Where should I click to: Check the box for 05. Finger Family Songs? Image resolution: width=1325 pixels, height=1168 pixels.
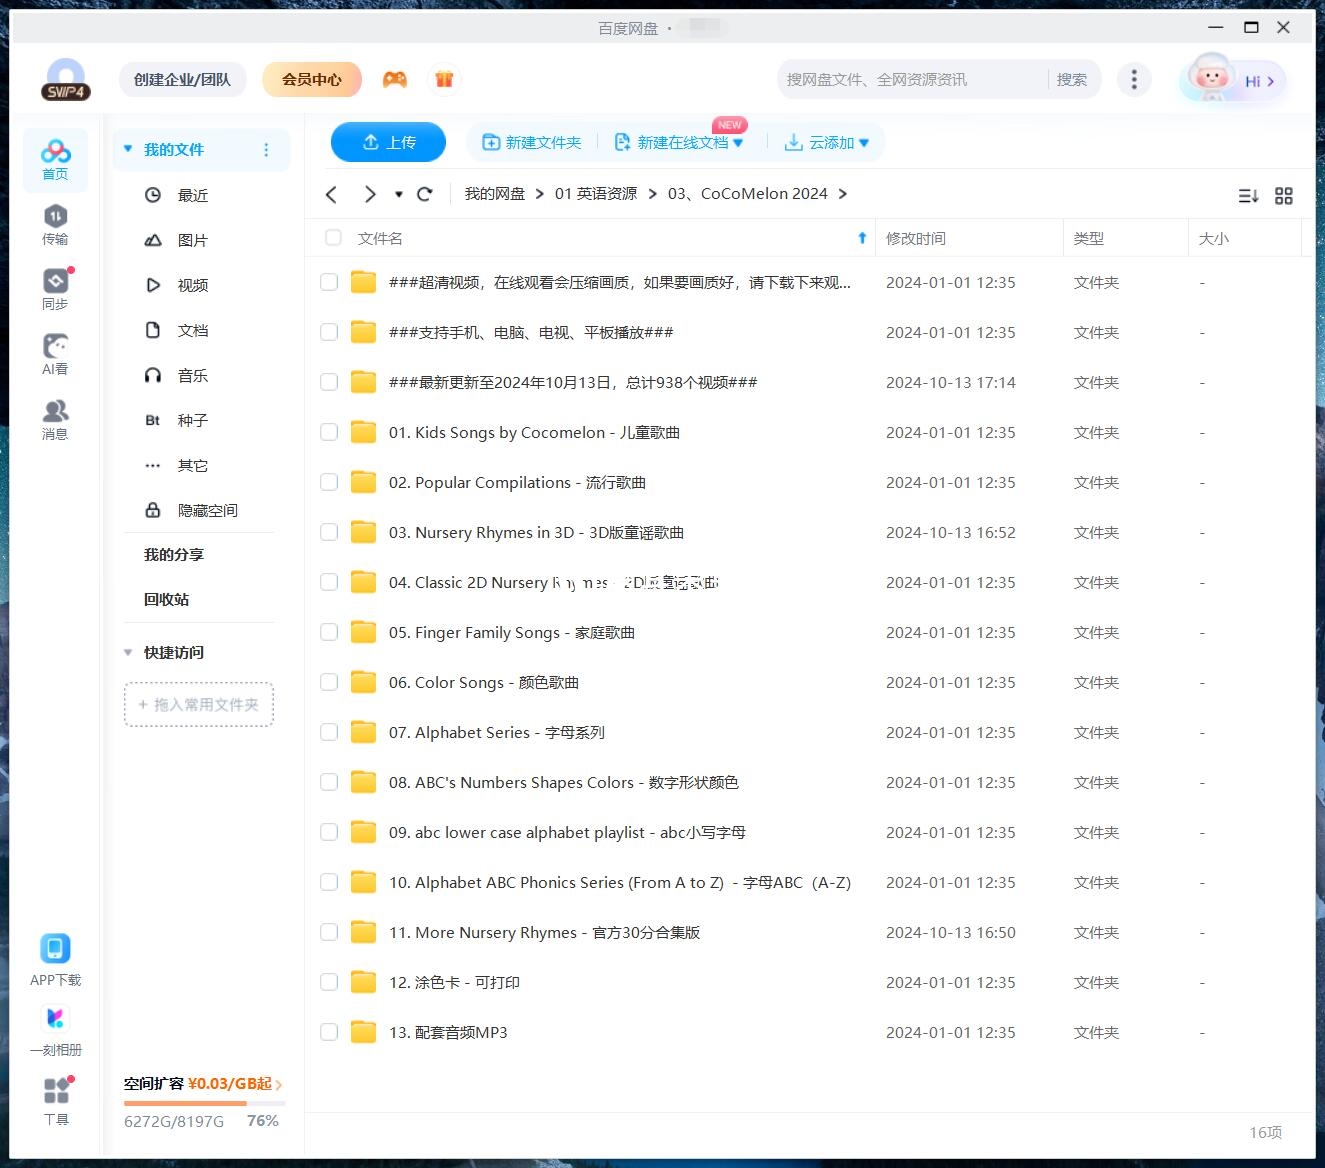tap(329, 632)
